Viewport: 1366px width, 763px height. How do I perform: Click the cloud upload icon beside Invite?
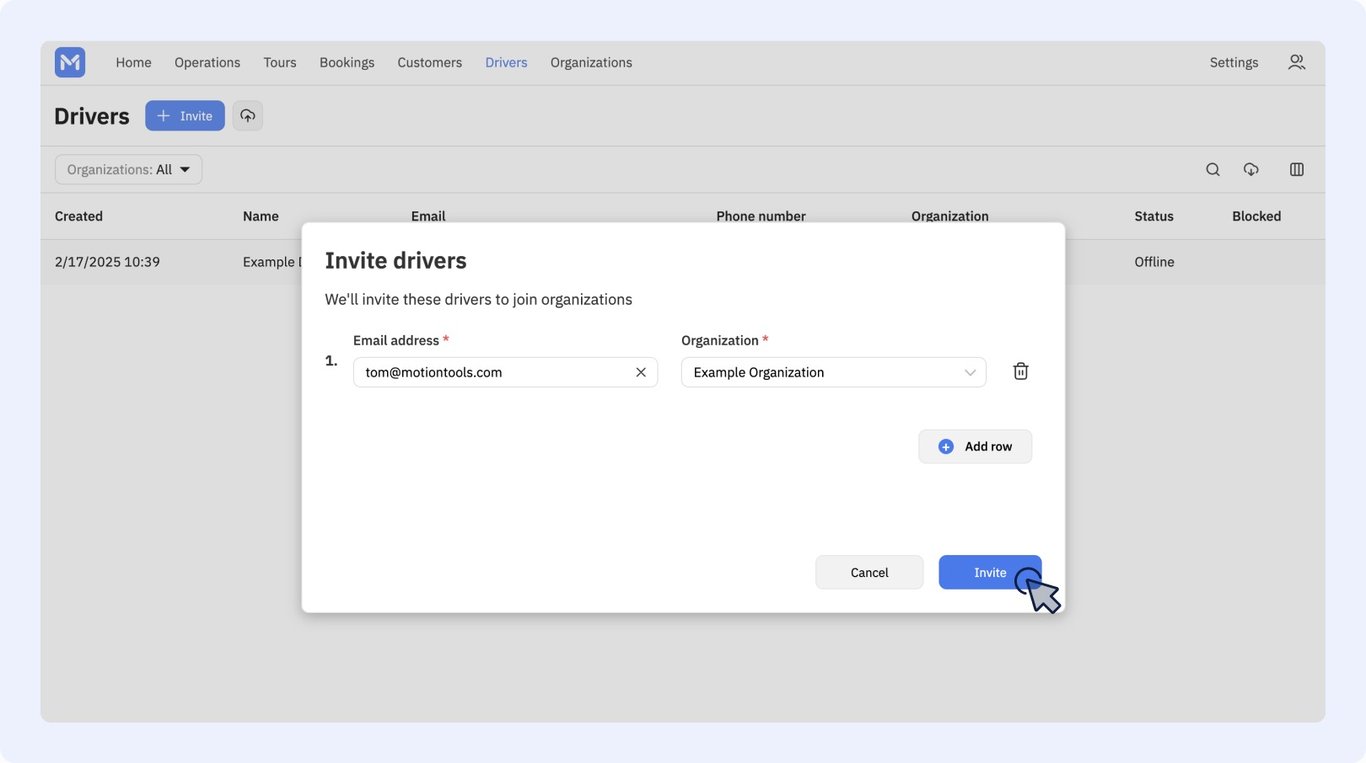[248, 116]
